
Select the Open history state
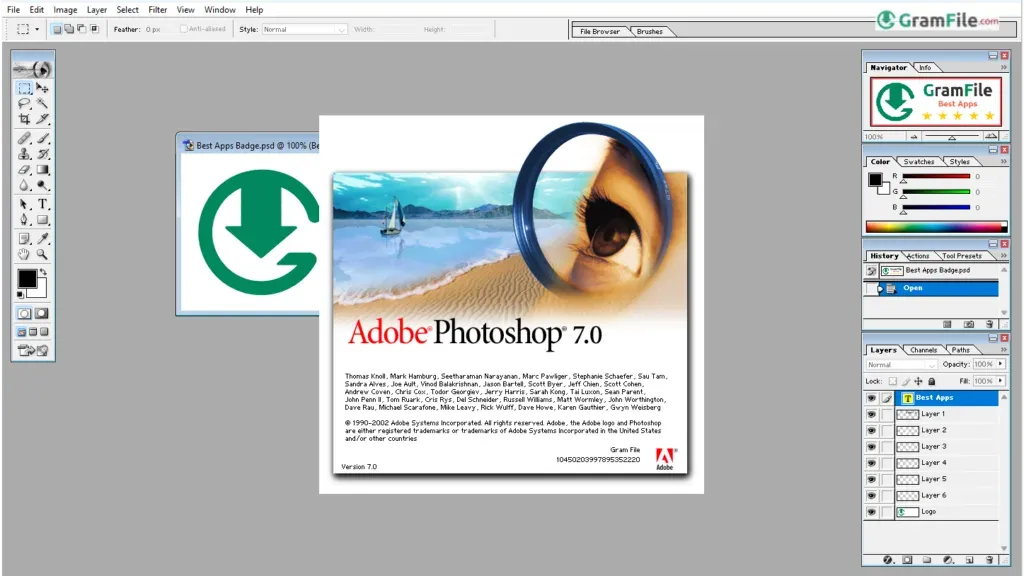[x=931, y=288]
